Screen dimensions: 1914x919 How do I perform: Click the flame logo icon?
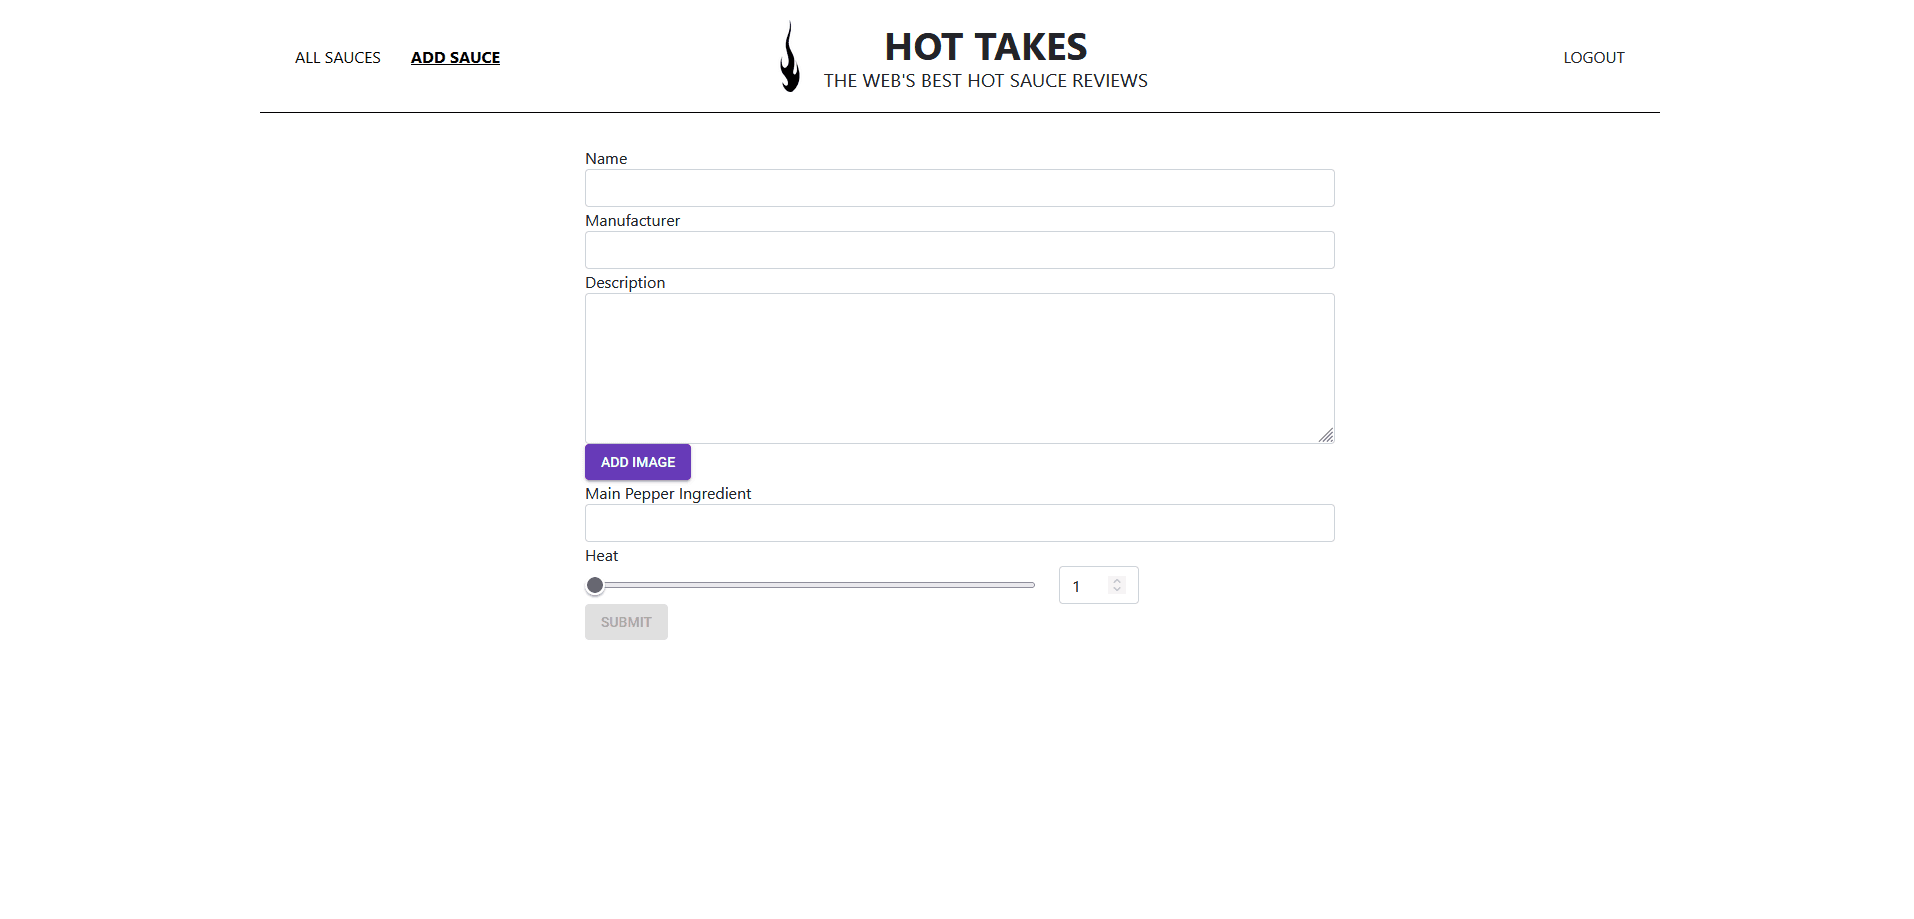pos(789,56)
